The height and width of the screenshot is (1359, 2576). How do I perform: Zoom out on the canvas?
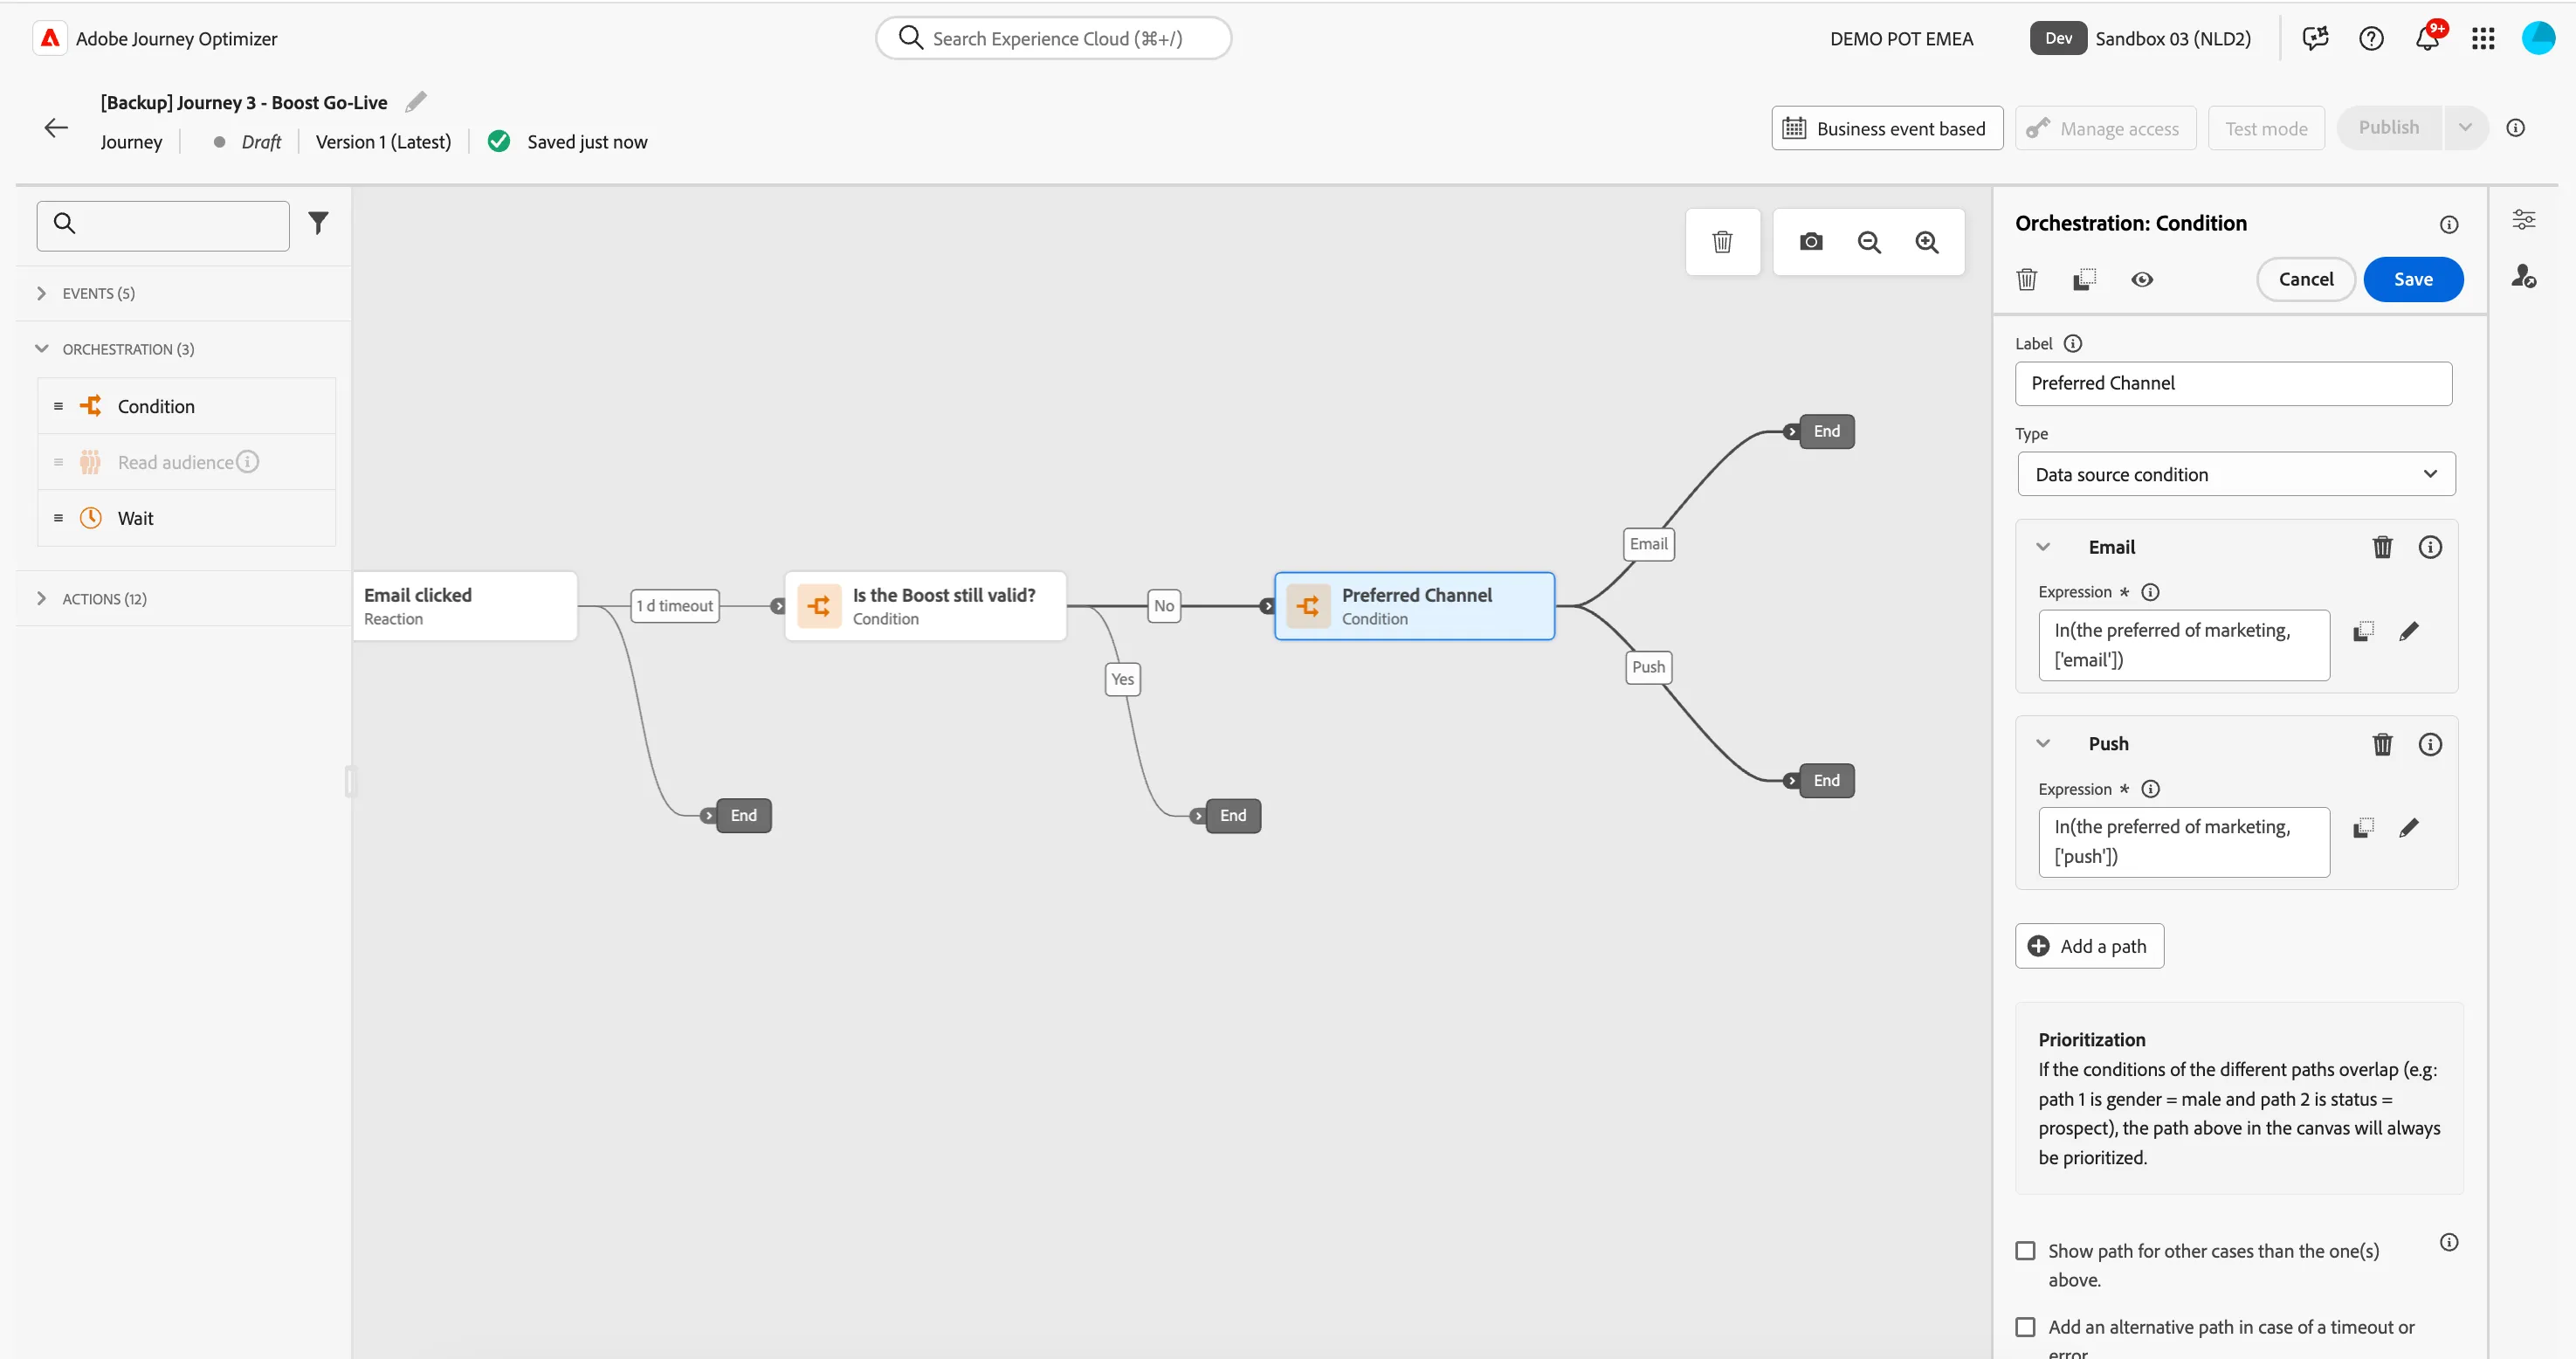coord(1869,242)
